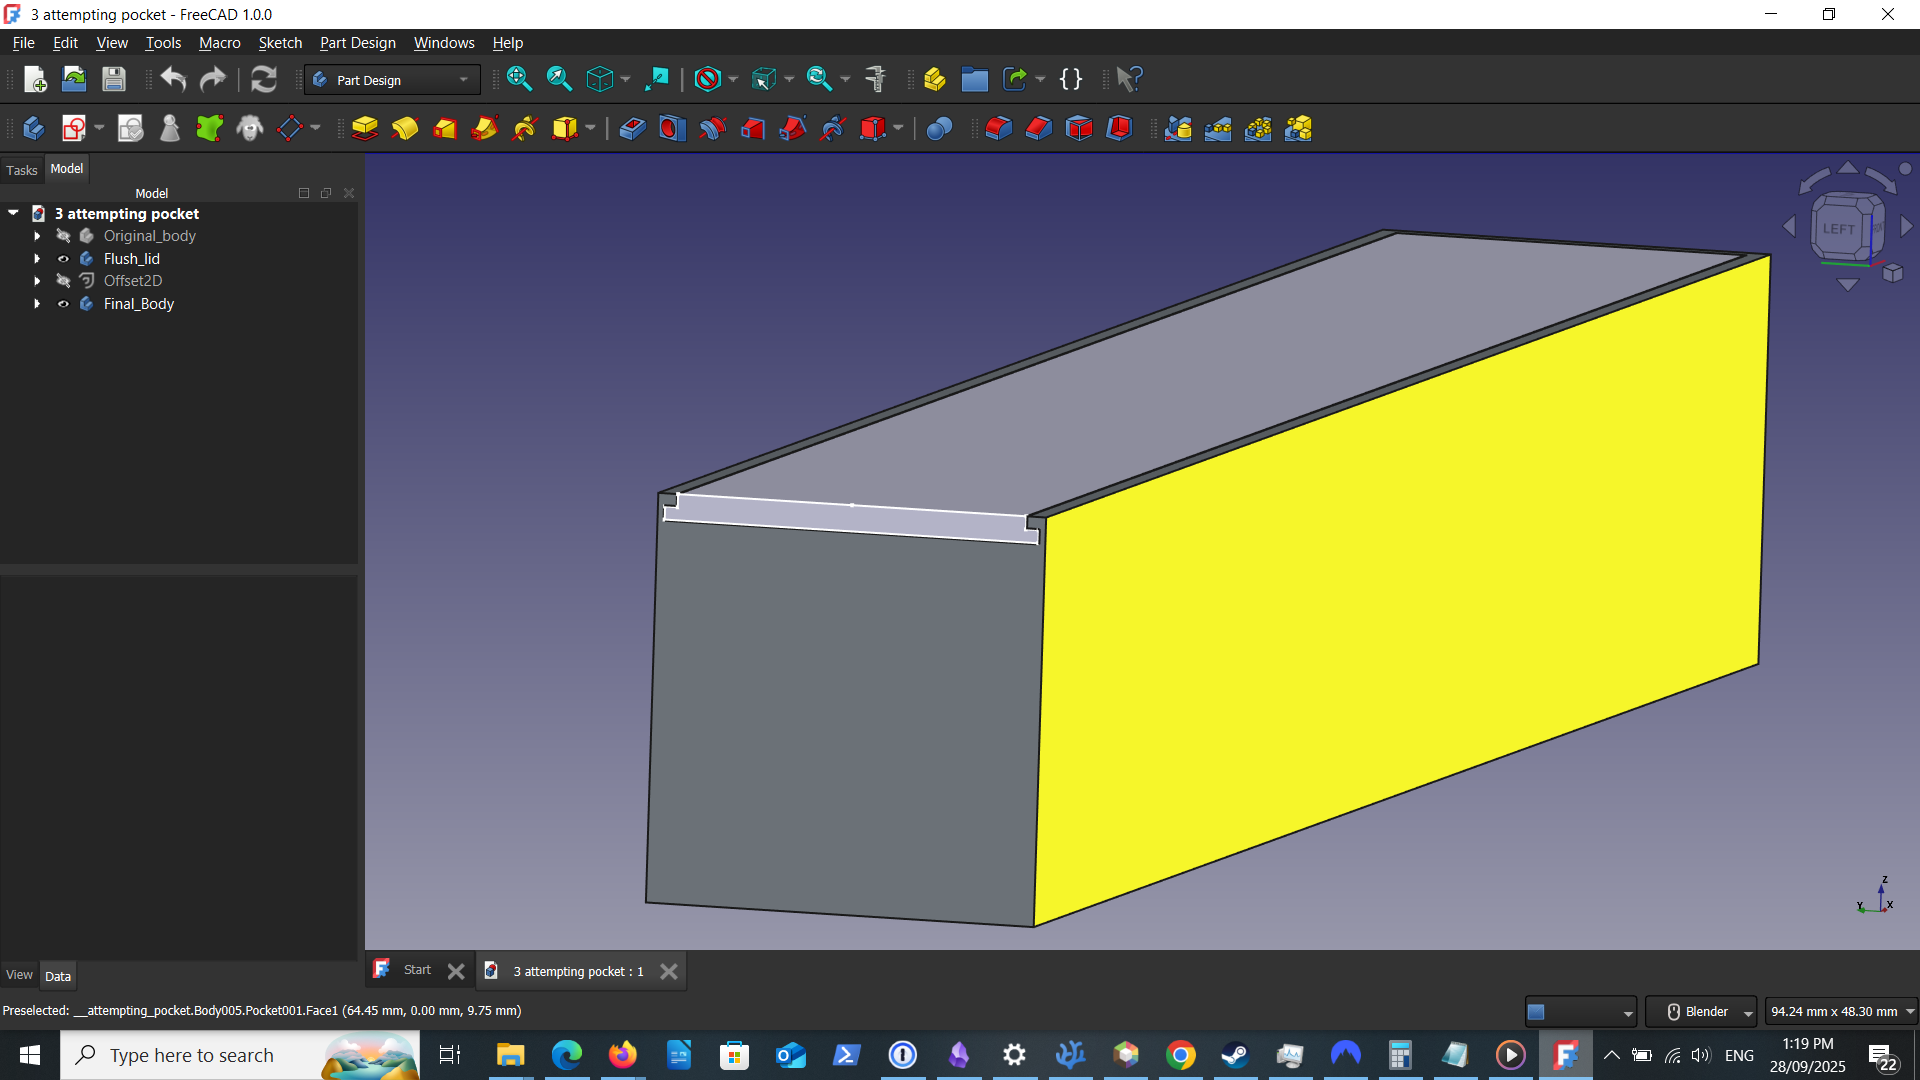The width and height of the screenshot is (1920, 1080).
Task: Click the Measure caliper icon
Action: [876, 79]
